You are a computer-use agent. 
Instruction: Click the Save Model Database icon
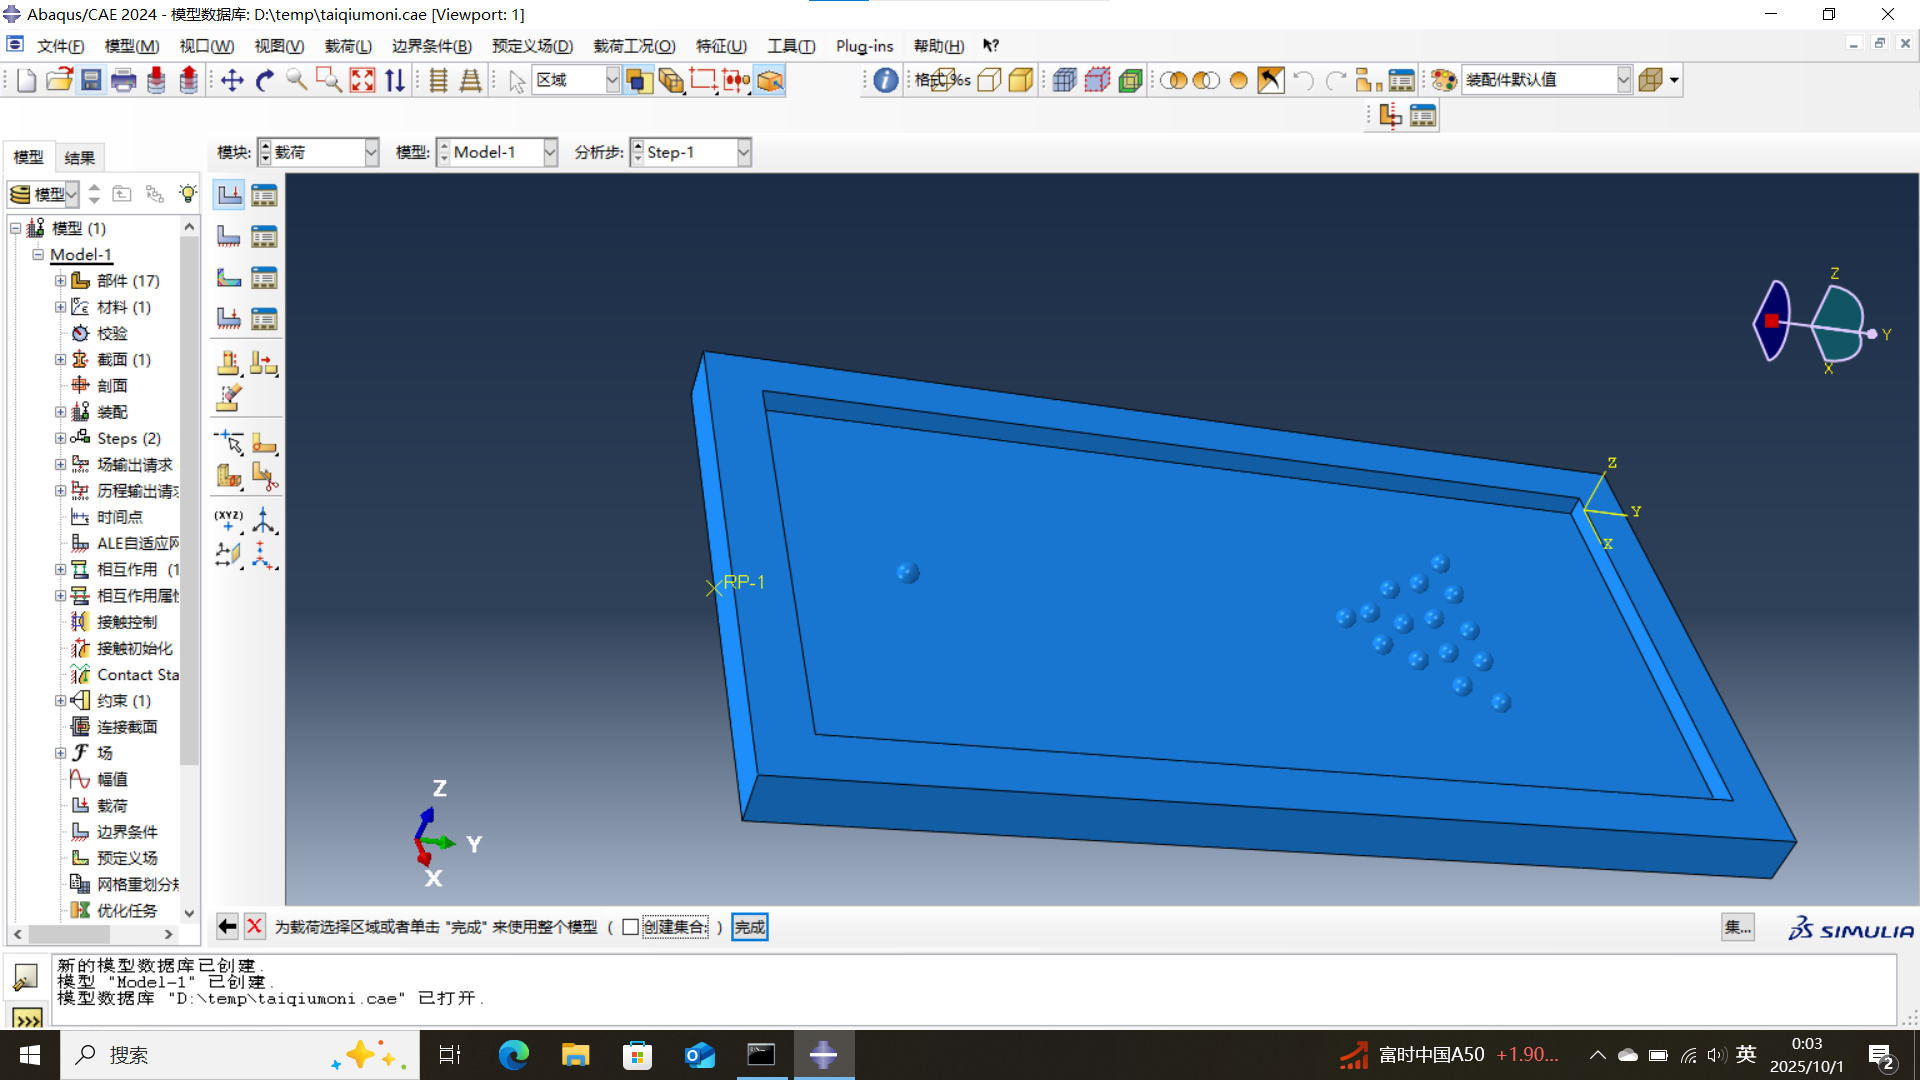point(91,81)
